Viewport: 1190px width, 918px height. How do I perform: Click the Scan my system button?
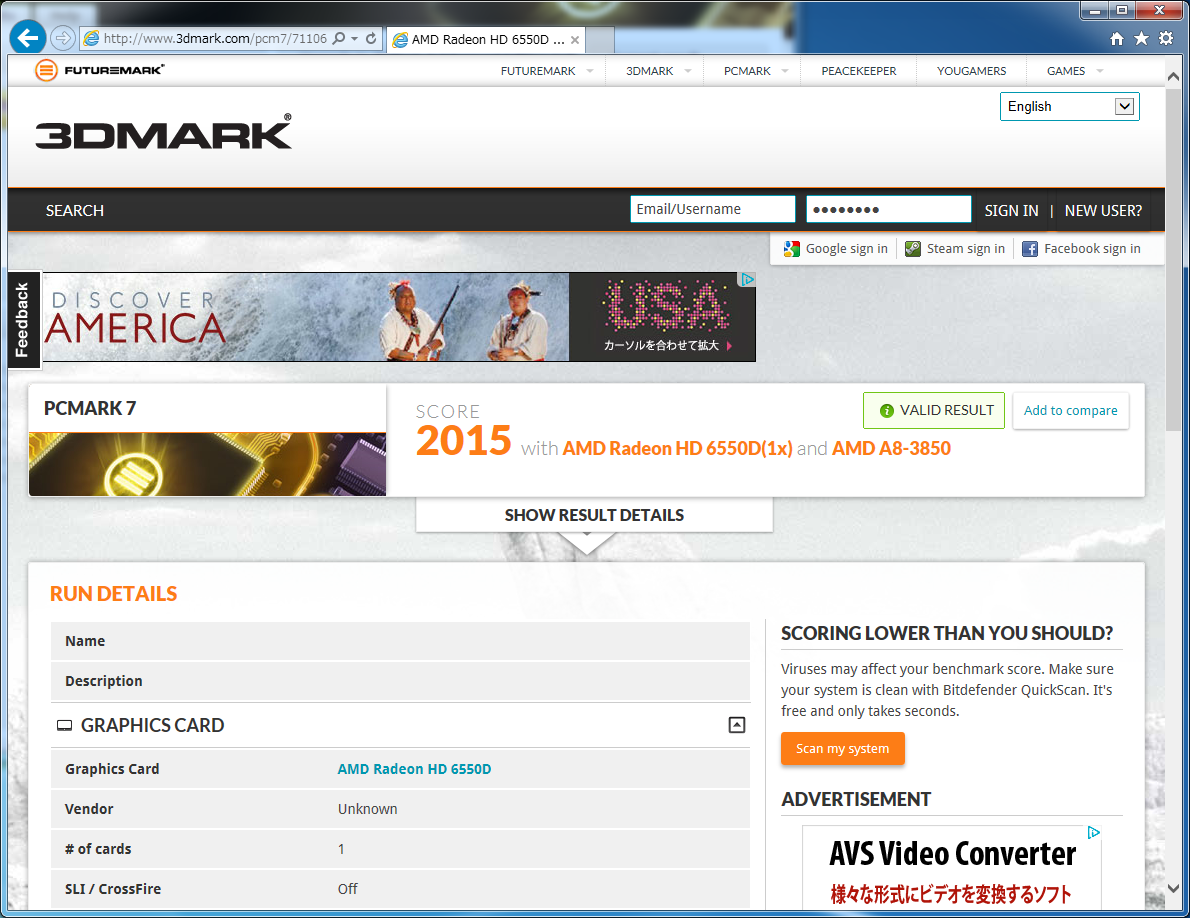click(x=842, y=749)
